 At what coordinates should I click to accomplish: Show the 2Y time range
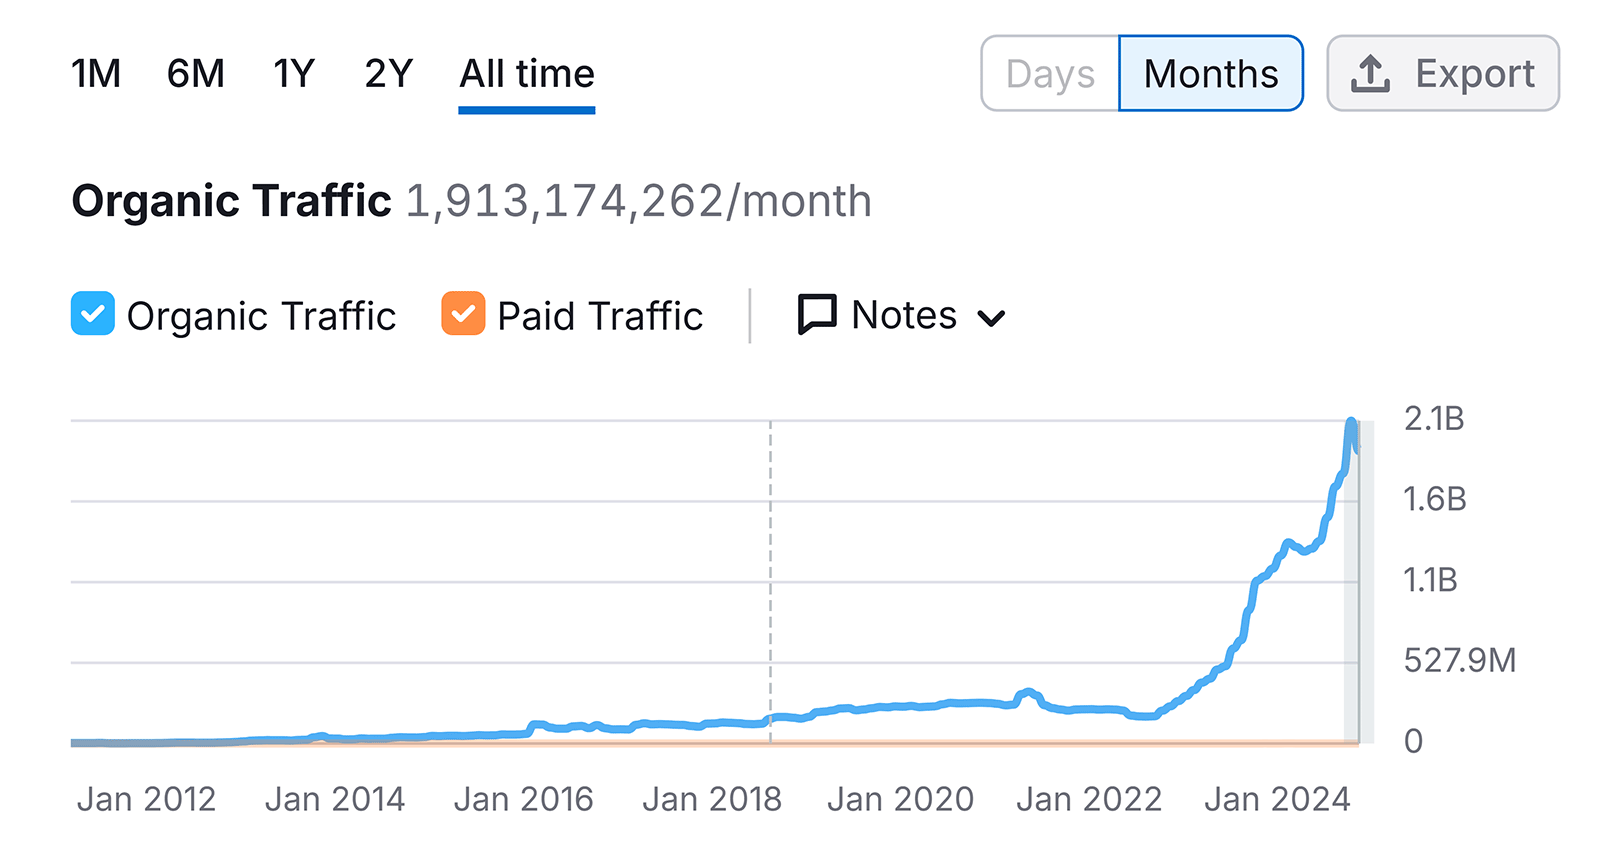(389, 74)
